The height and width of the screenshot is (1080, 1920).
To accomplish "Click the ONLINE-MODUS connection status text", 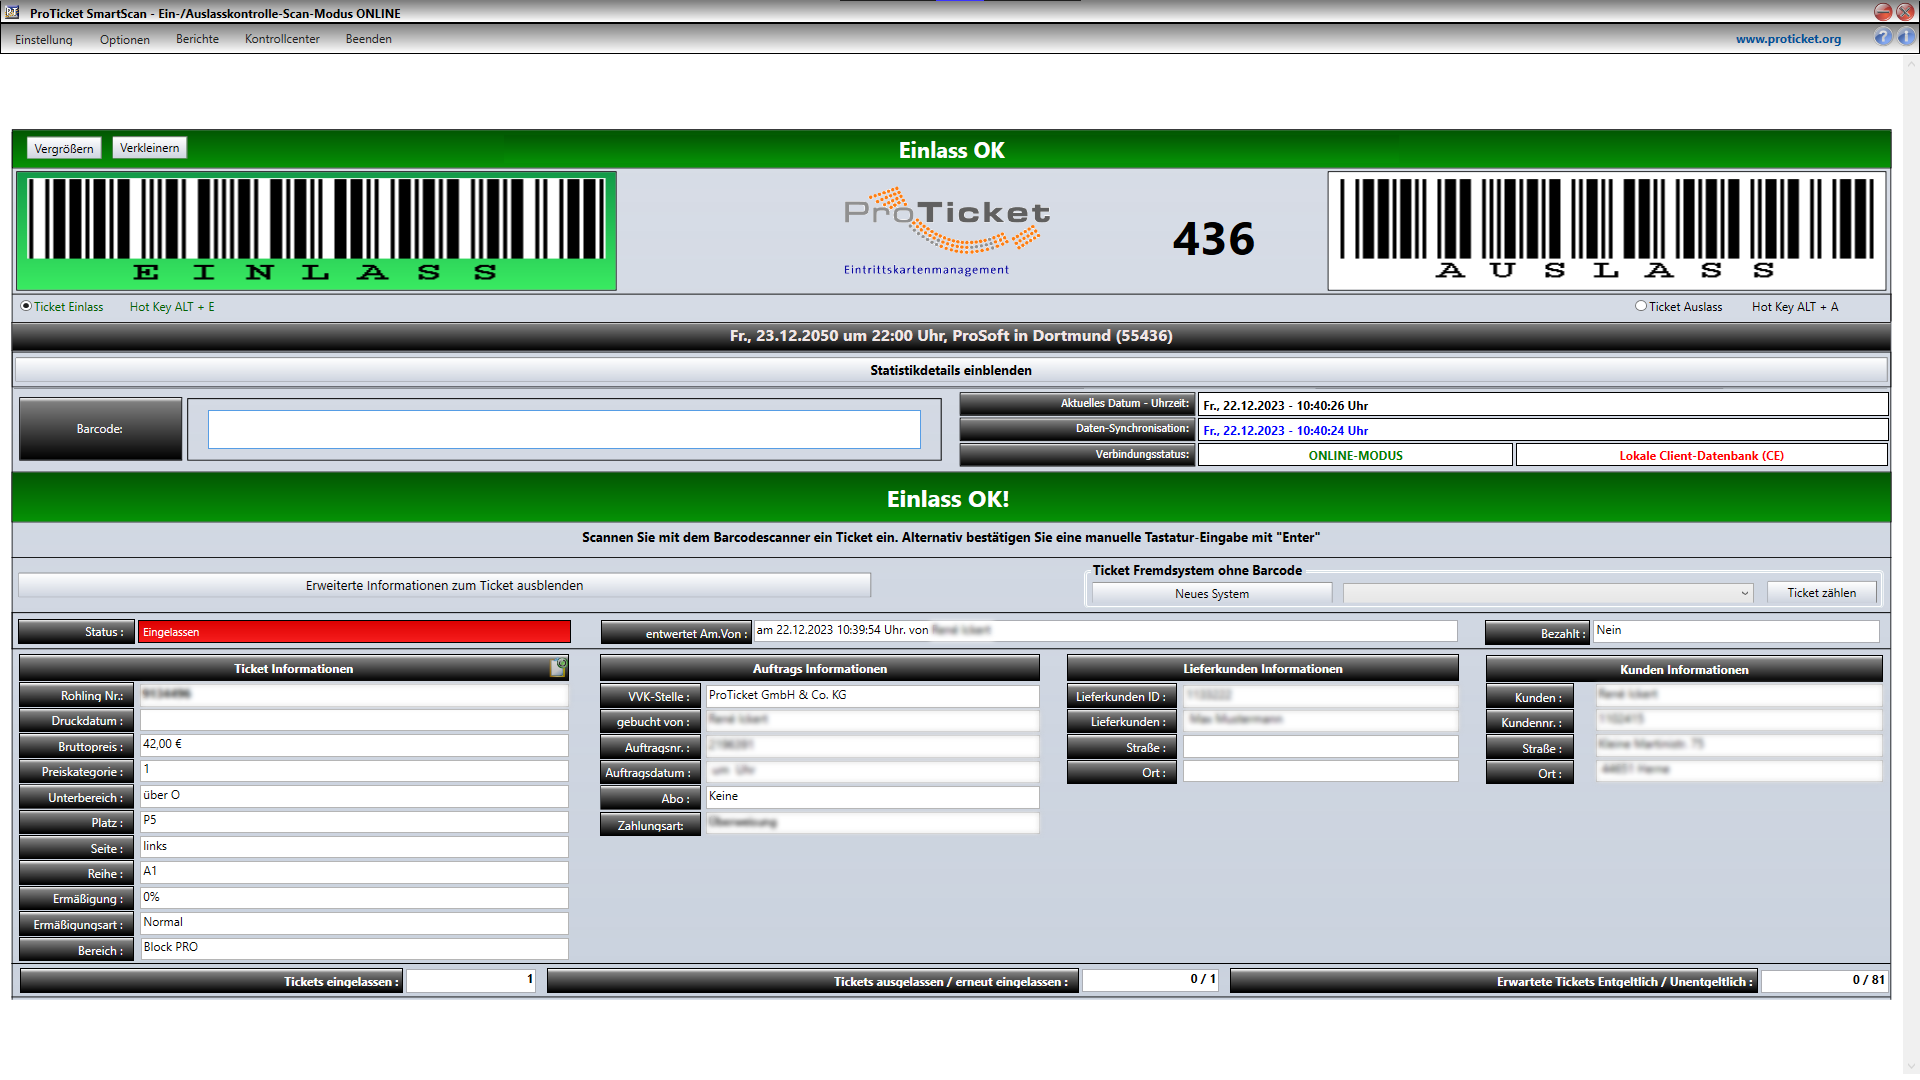I will [x=1355, y=455].
